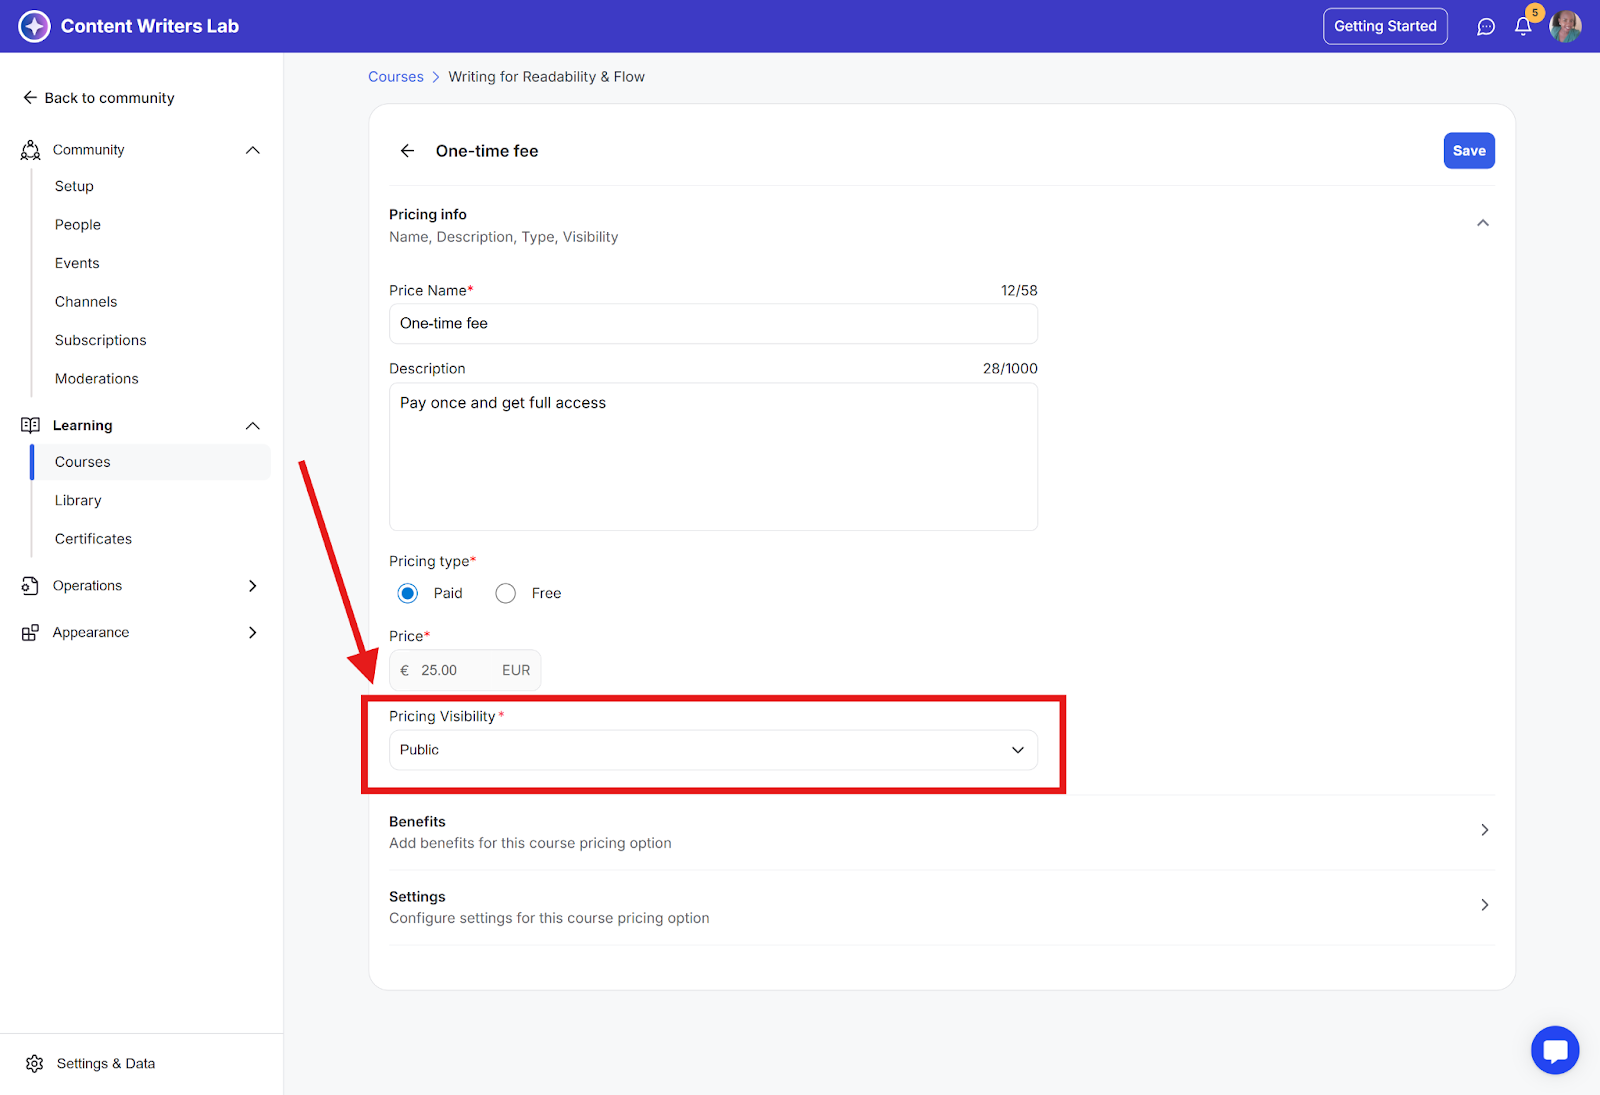Click the Price Name input field
Viewport: 1600px width, 1095px height.
[x=713, y=324]
